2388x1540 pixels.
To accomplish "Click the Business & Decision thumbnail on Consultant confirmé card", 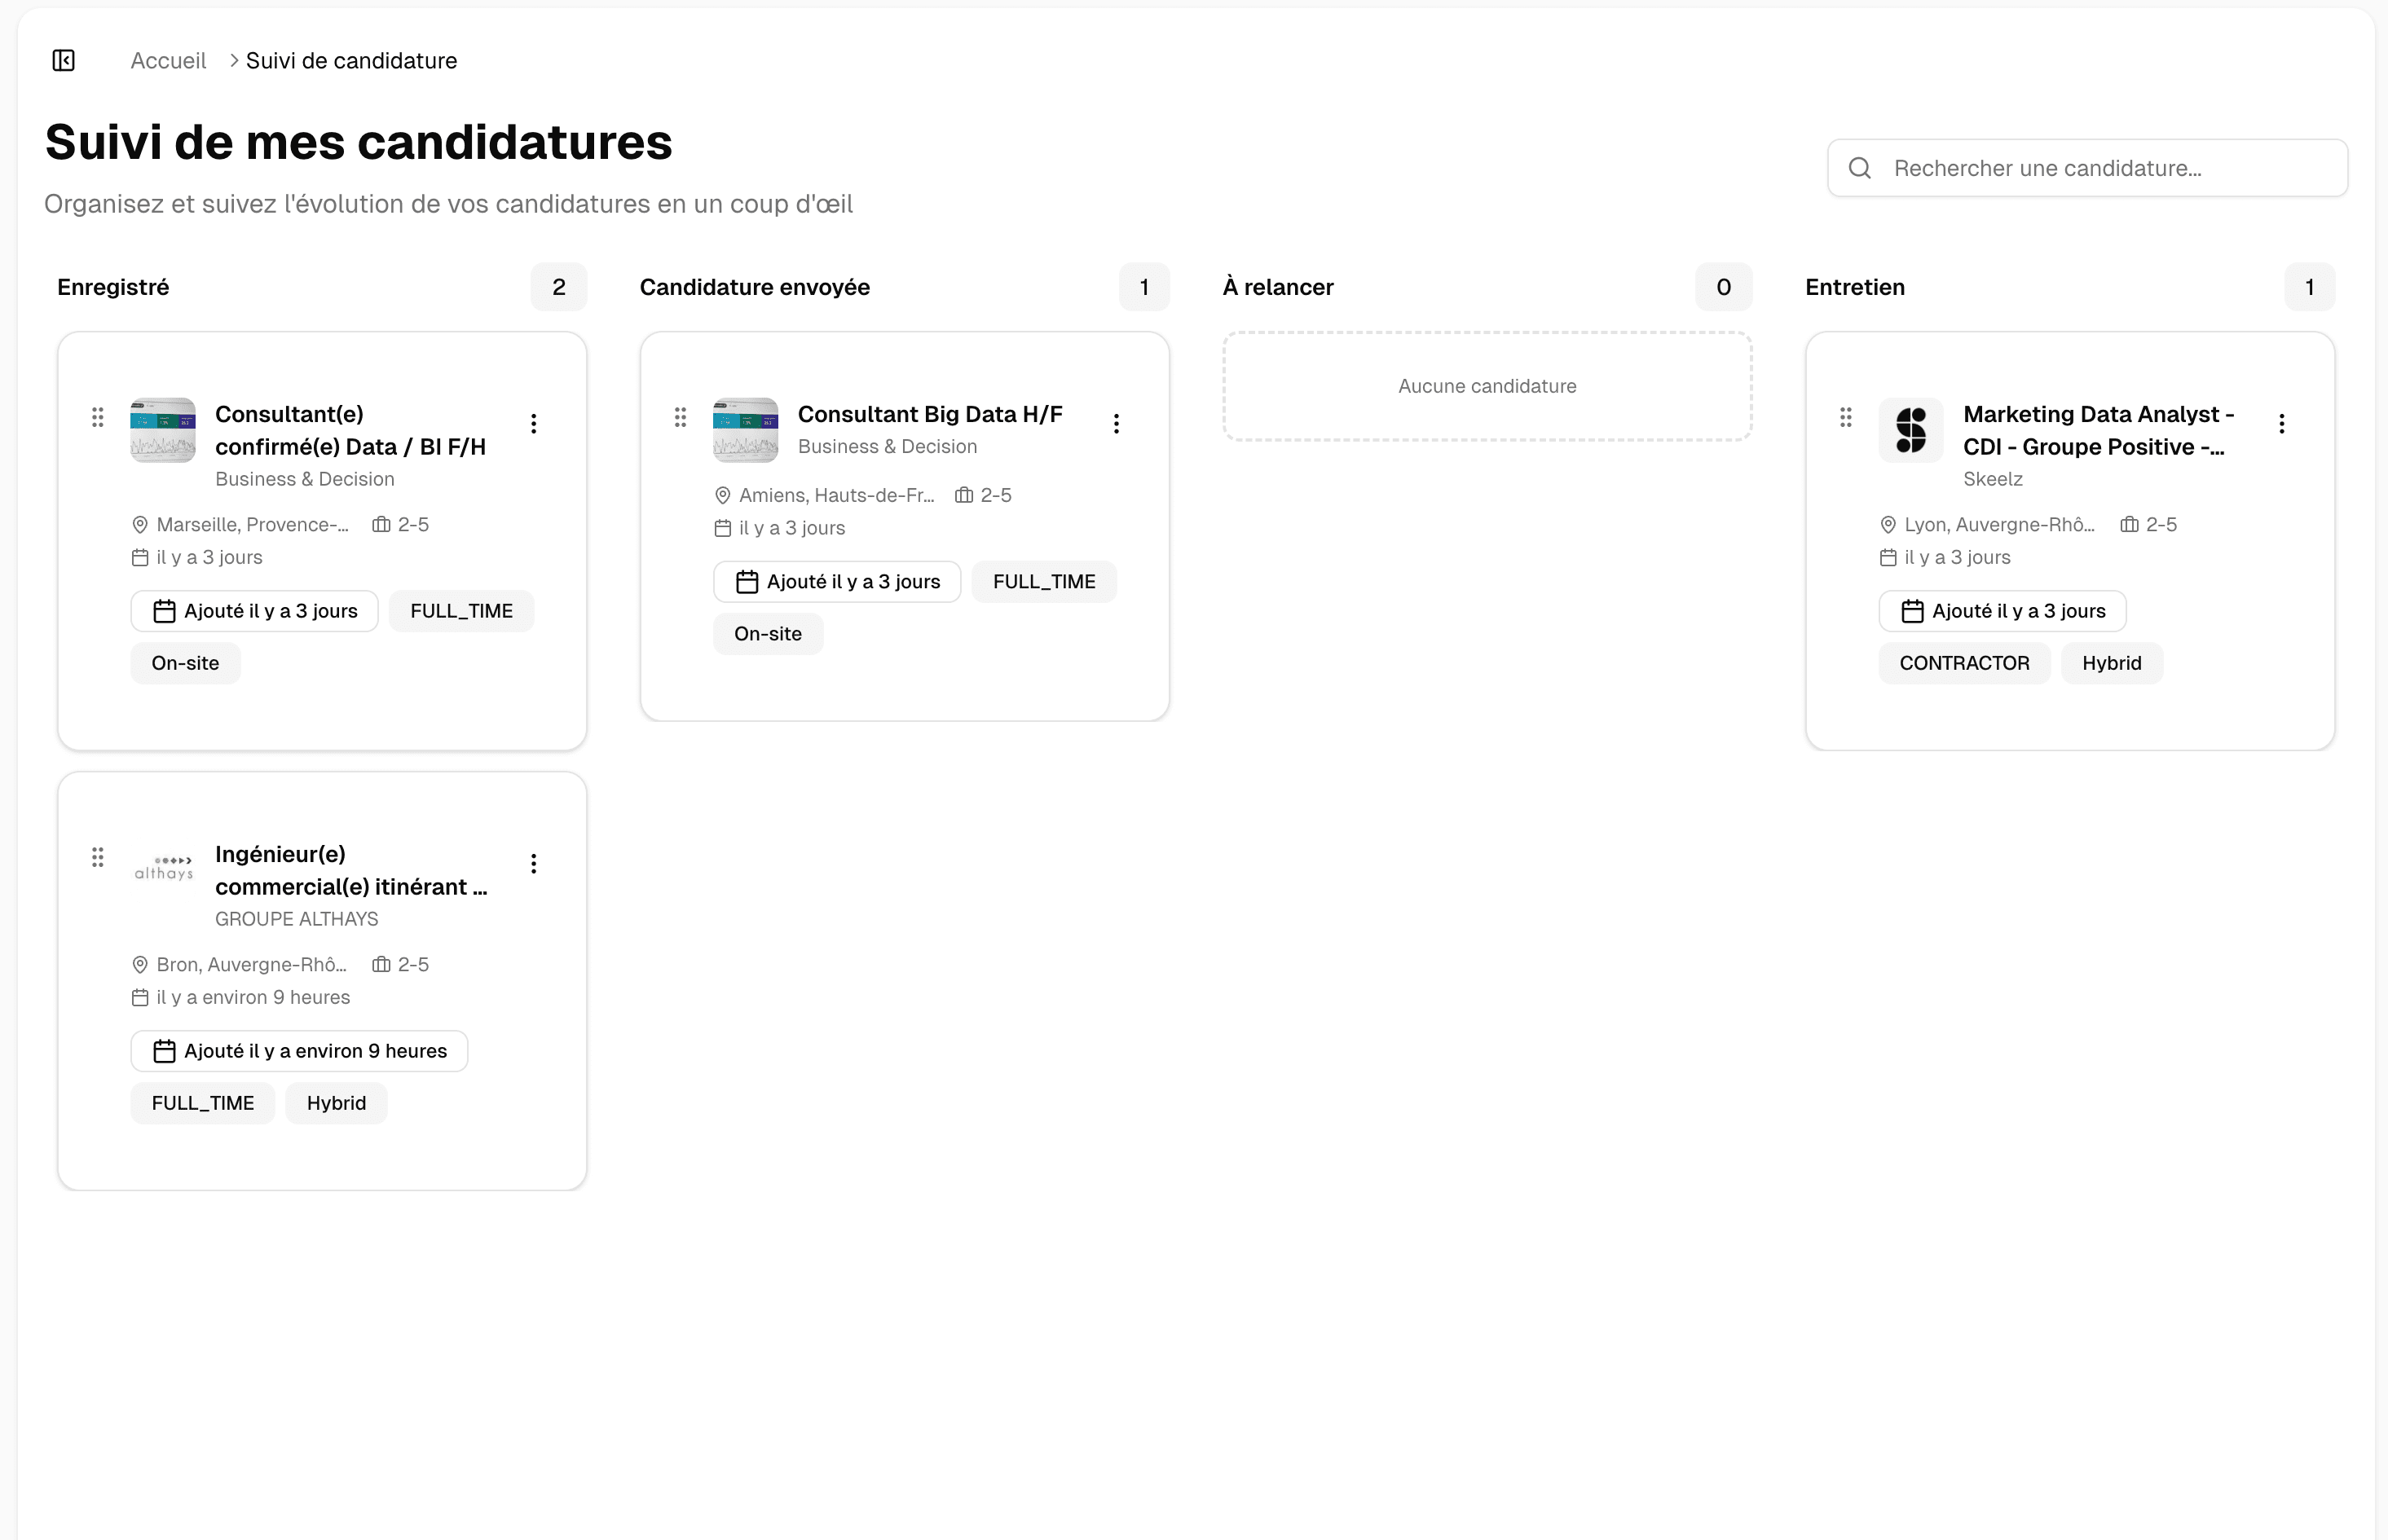I will pos(163,431).
